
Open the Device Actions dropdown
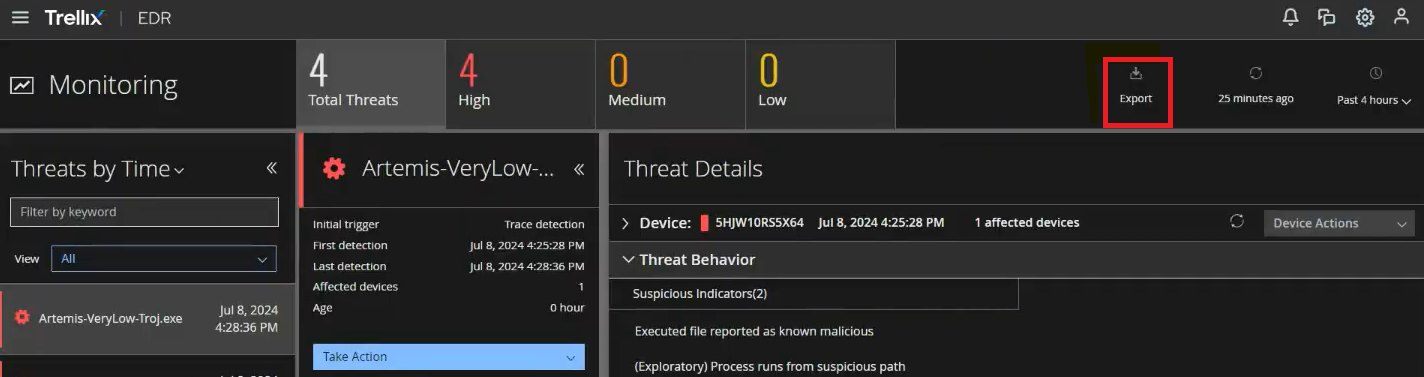[1339, 223]
